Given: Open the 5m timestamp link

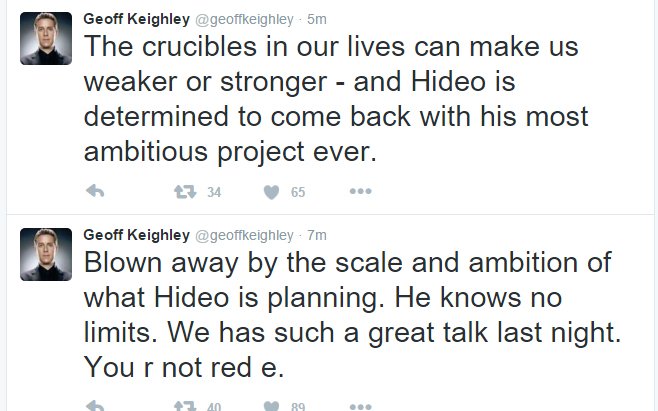Looking at the screenshot, I should (316, 19).
